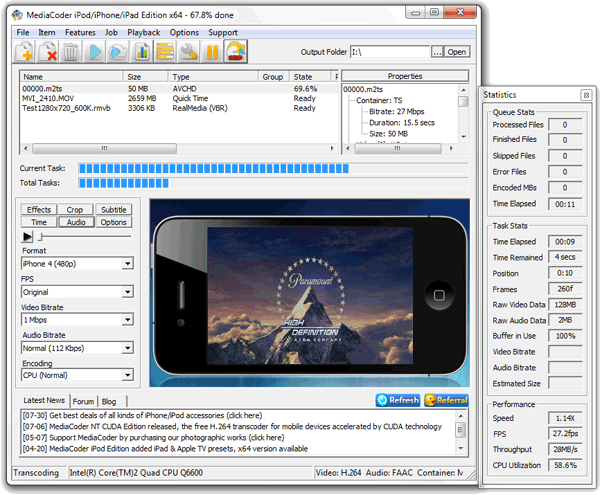Screen dimensions: 600x495
Task: Select the 00000.m2ts file row
Action: click(x=179, y=89)
